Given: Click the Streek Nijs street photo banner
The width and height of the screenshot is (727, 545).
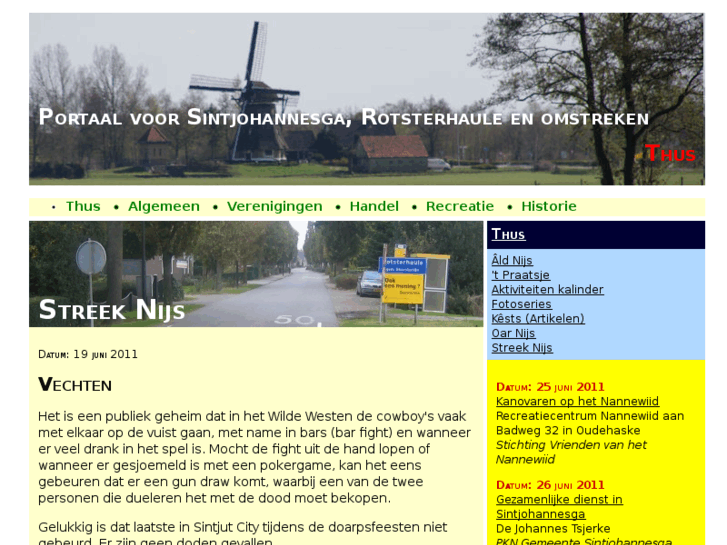Looking at the screenshot, I should coord(256,274).
